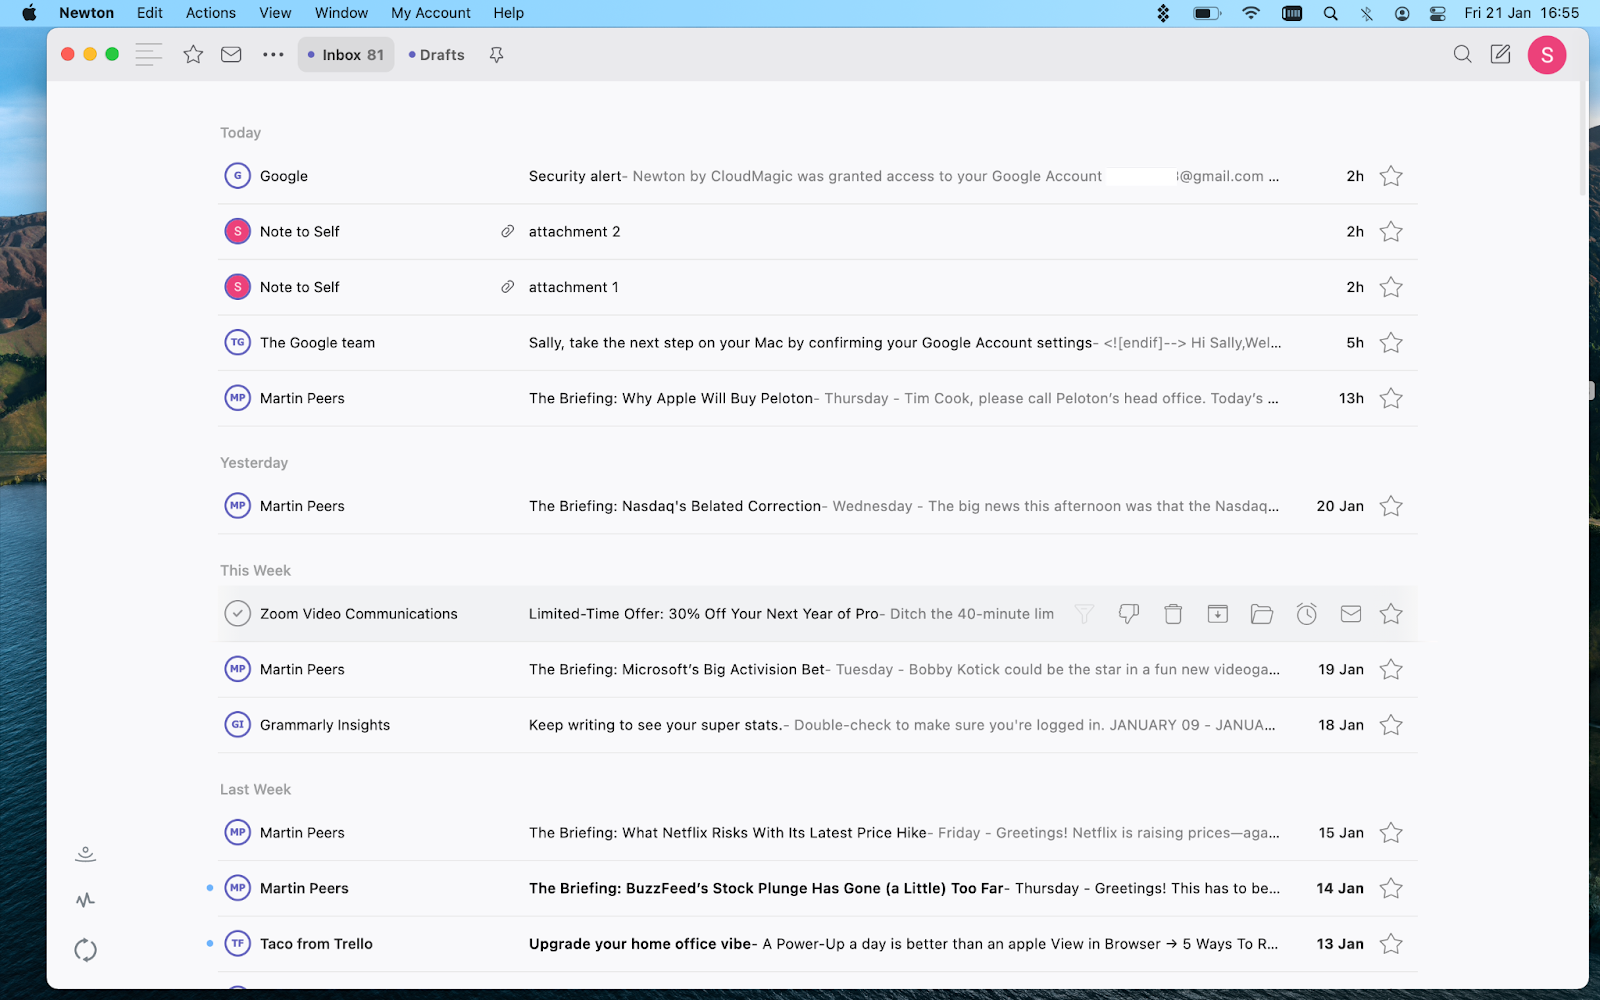
Task: Open the My Account menu
Action: [x=431, y=13]
